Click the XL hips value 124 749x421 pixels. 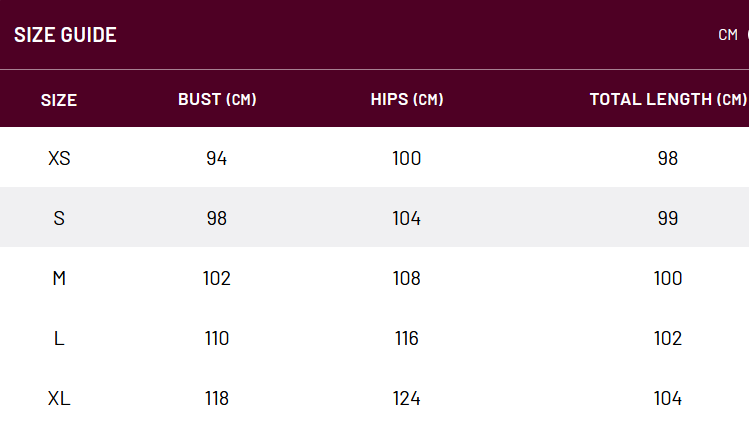point(407,398)
